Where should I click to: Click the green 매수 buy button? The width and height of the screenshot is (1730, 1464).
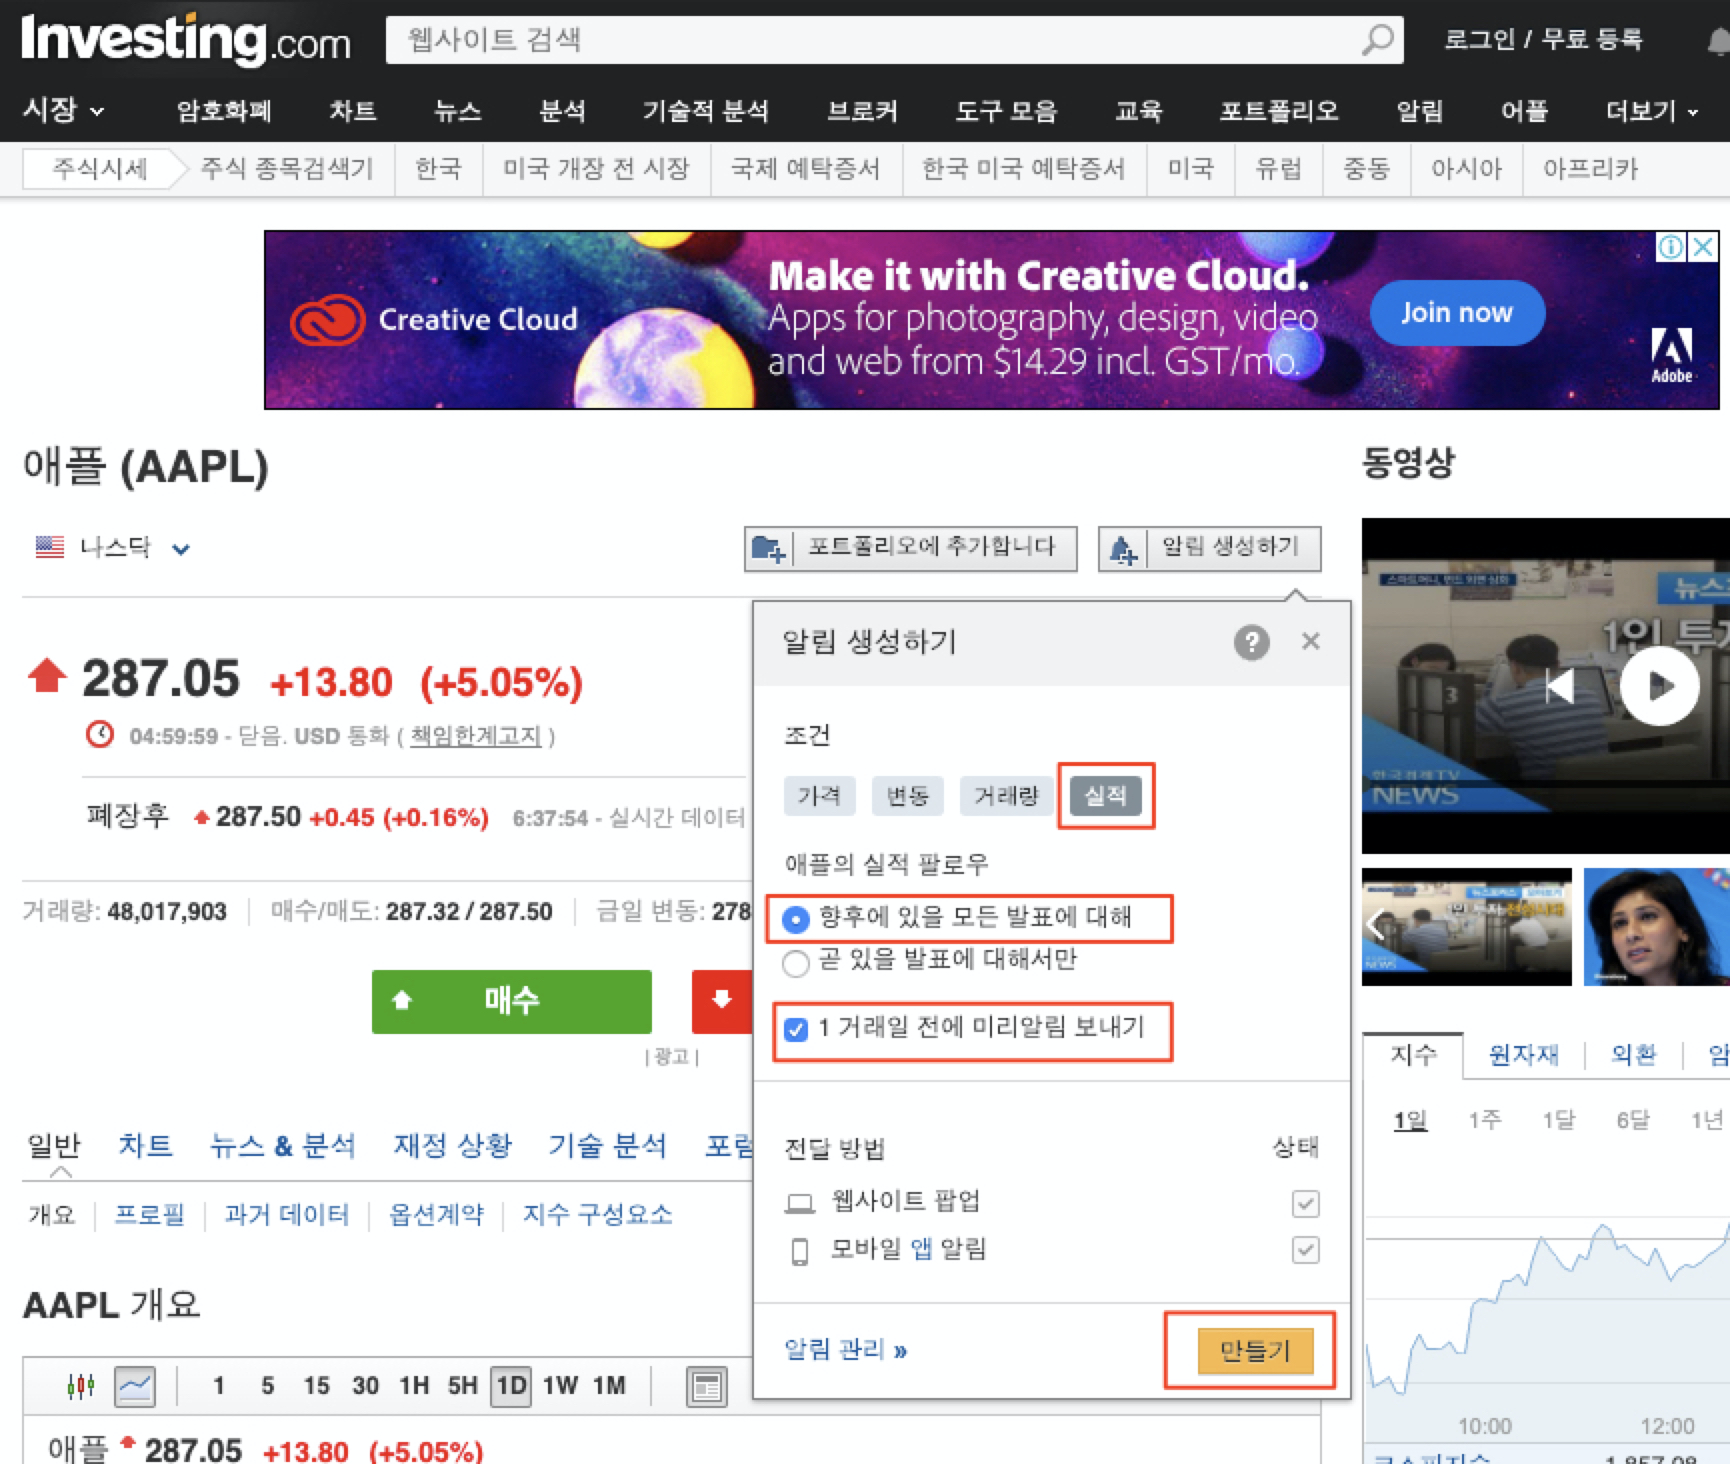pos(512,1001)
